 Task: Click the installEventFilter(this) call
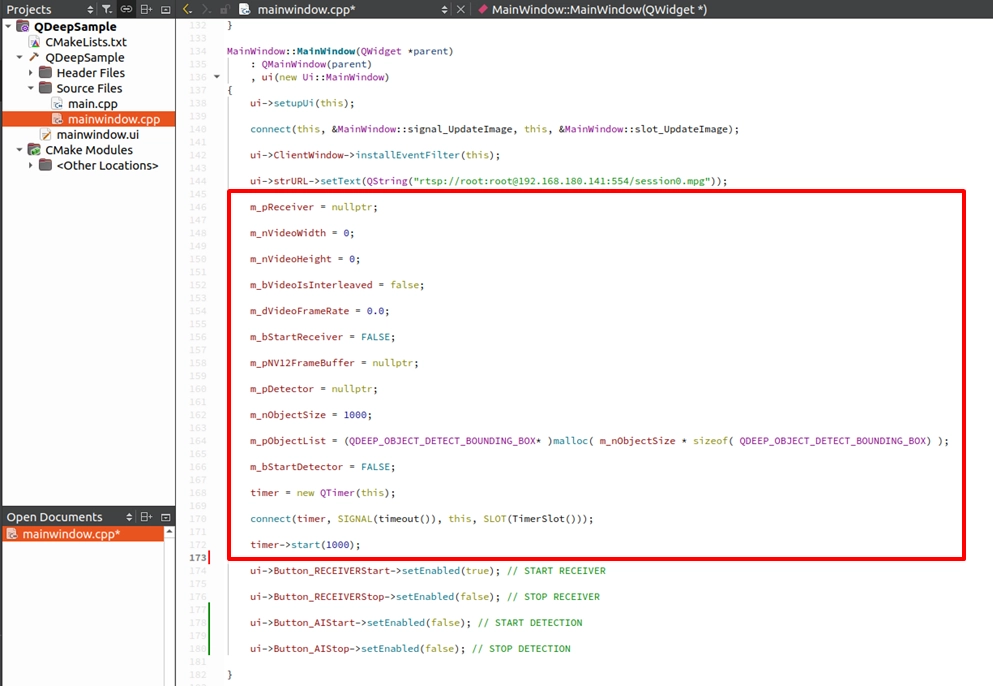coord(427,155)
